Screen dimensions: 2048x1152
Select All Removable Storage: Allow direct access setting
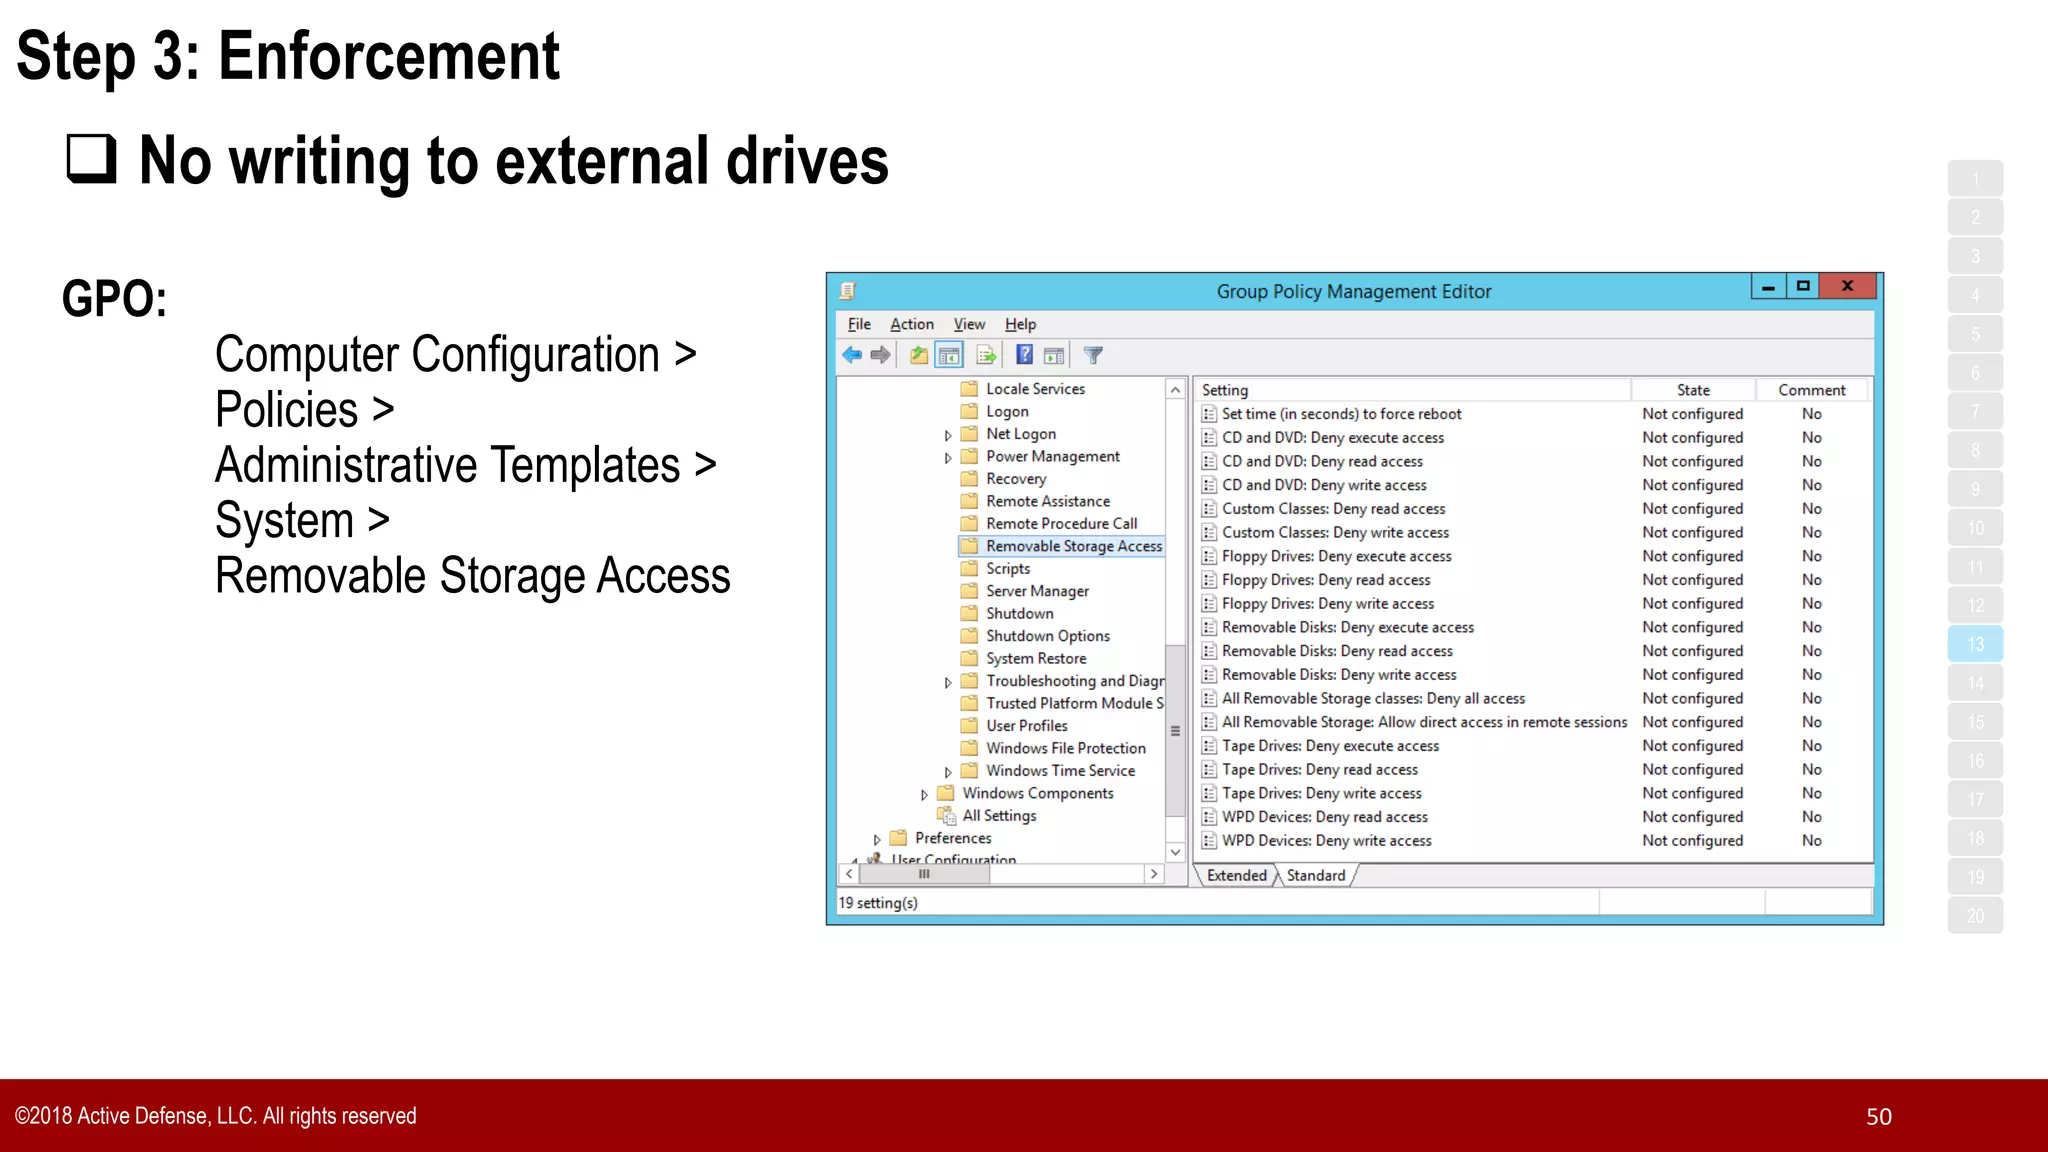pyautogui.click(x=1424, y=722)
